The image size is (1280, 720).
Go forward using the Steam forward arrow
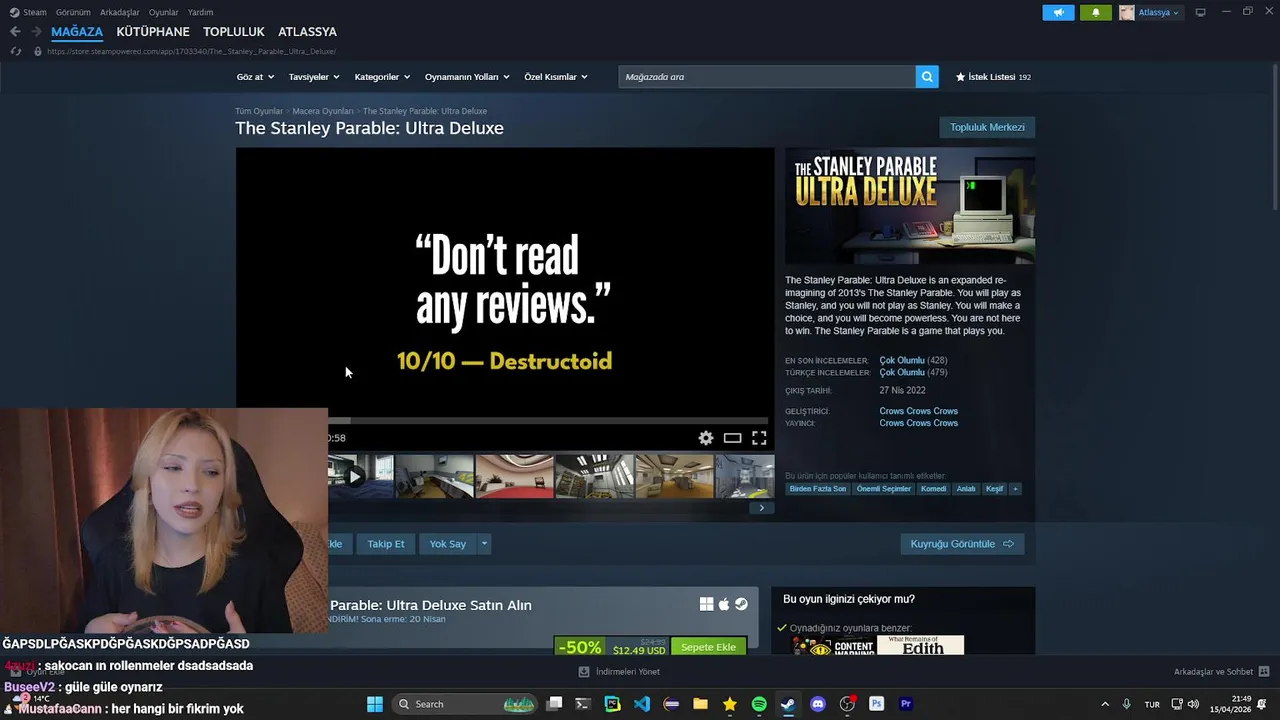coord(36,31)
